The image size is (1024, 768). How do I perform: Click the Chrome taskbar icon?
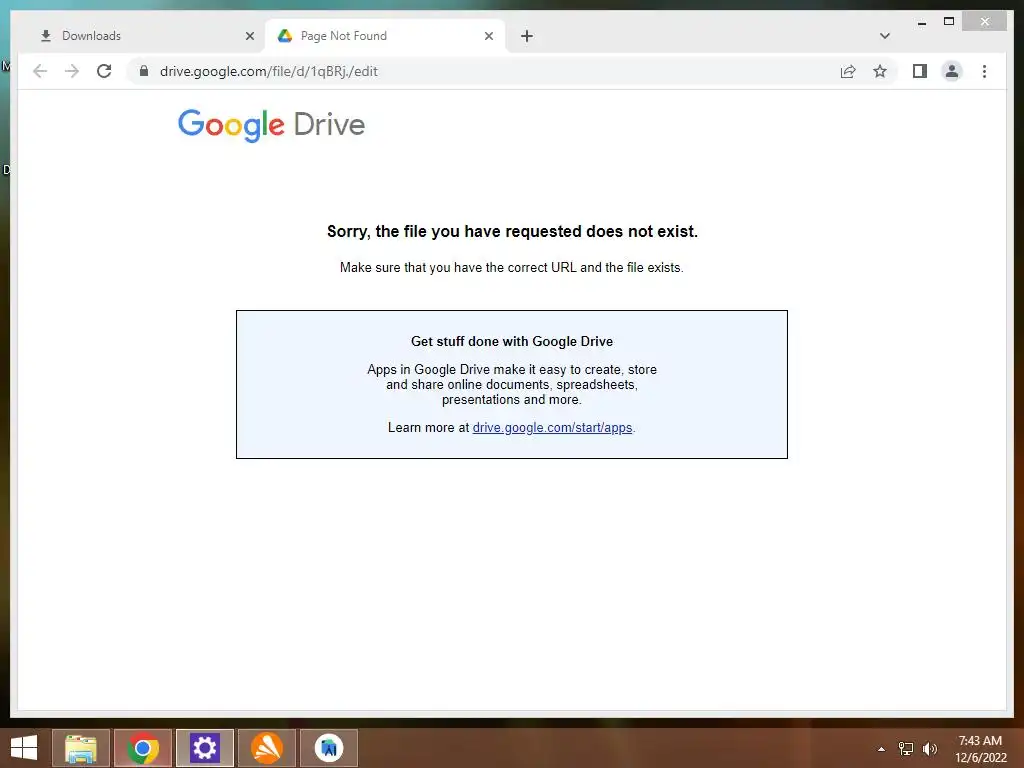pos(143,748)
